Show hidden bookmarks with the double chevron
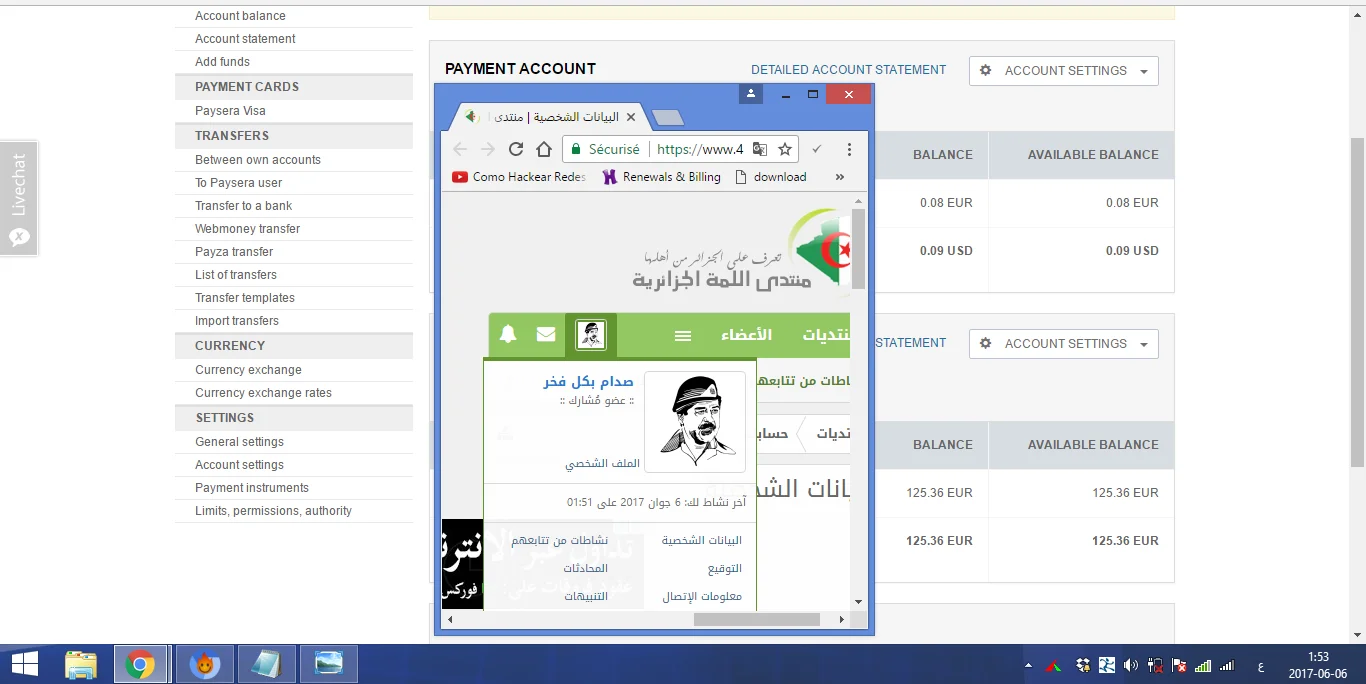This screenshot has height=684, width=1366. click(x=839, y=177)
